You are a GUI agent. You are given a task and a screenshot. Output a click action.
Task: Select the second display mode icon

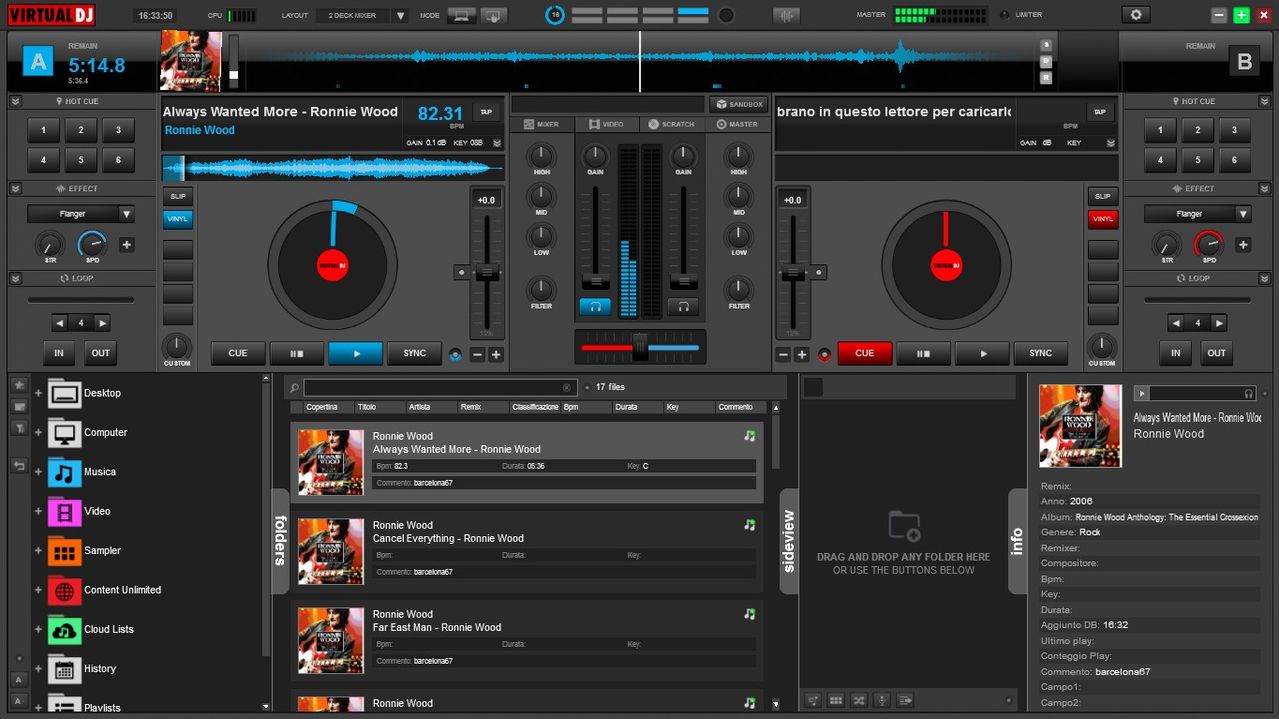coord(494,15)
